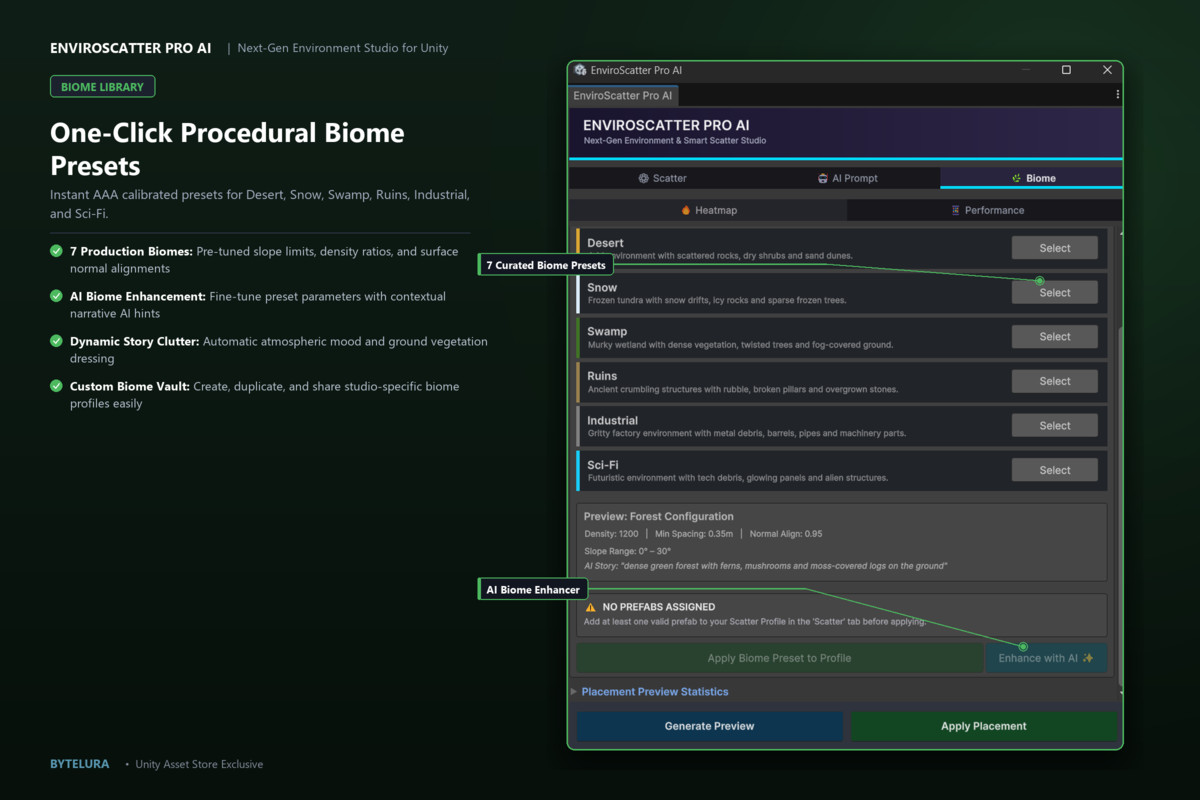Image resolution: width=1200 pixels, height=800 pixels.
Task: Click the 'Normal Align: 0.95' value
Action: click(x=786, y=534)
